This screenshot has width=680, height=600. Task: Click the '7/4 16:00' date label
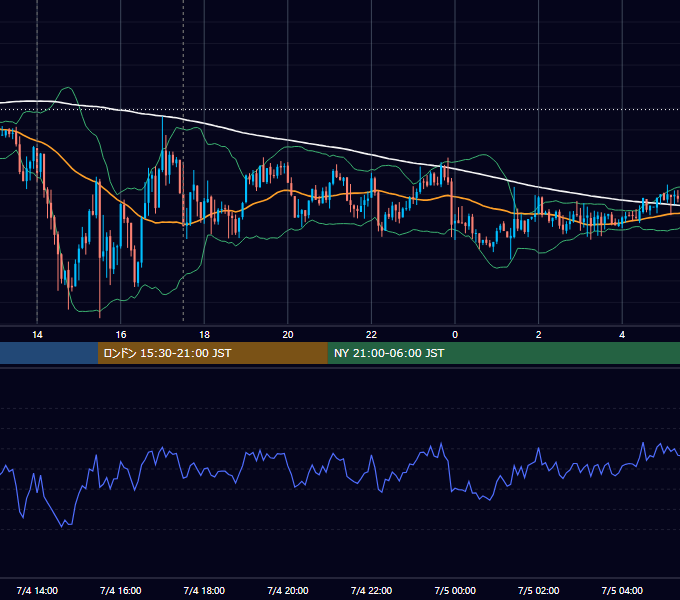[x=121, y=590]
